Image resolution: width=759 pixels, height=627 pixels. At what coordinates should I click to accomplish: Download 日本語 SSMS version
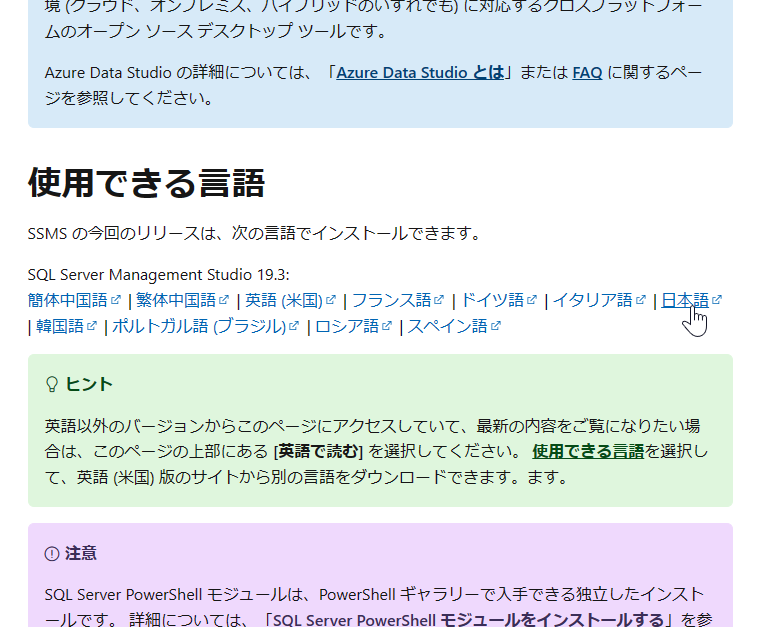click(685, 300)
